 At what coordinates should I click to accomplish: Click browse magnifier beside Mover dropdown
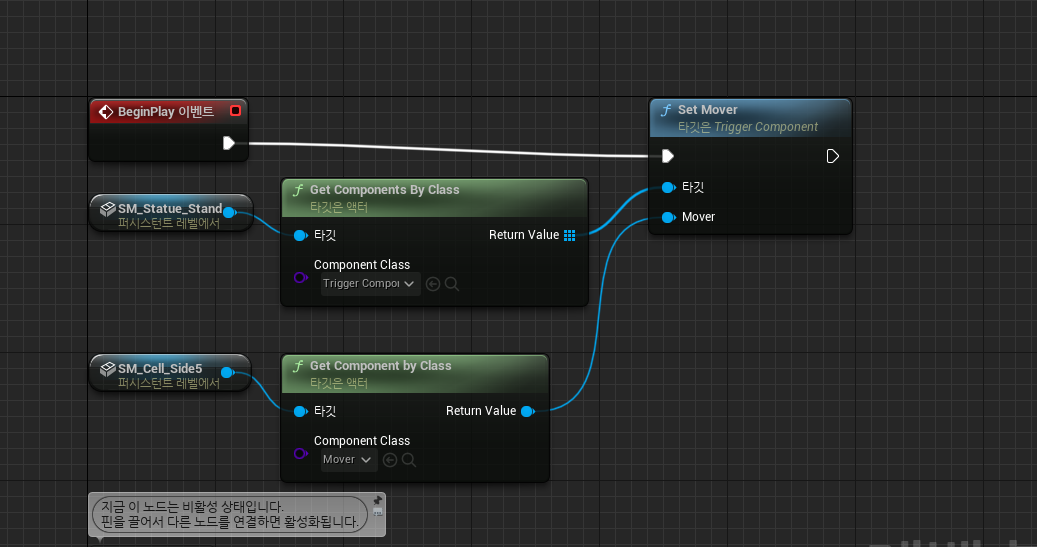[409, 460]
